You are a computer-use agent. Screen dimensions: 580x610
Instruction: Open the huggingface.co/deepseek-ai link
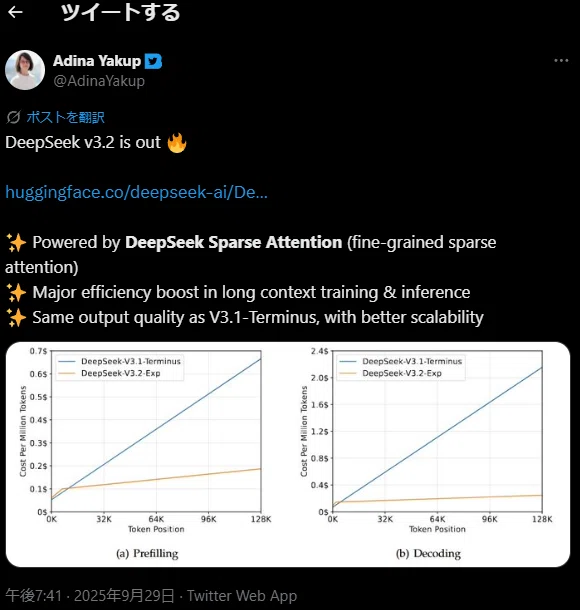pos(137,192)
